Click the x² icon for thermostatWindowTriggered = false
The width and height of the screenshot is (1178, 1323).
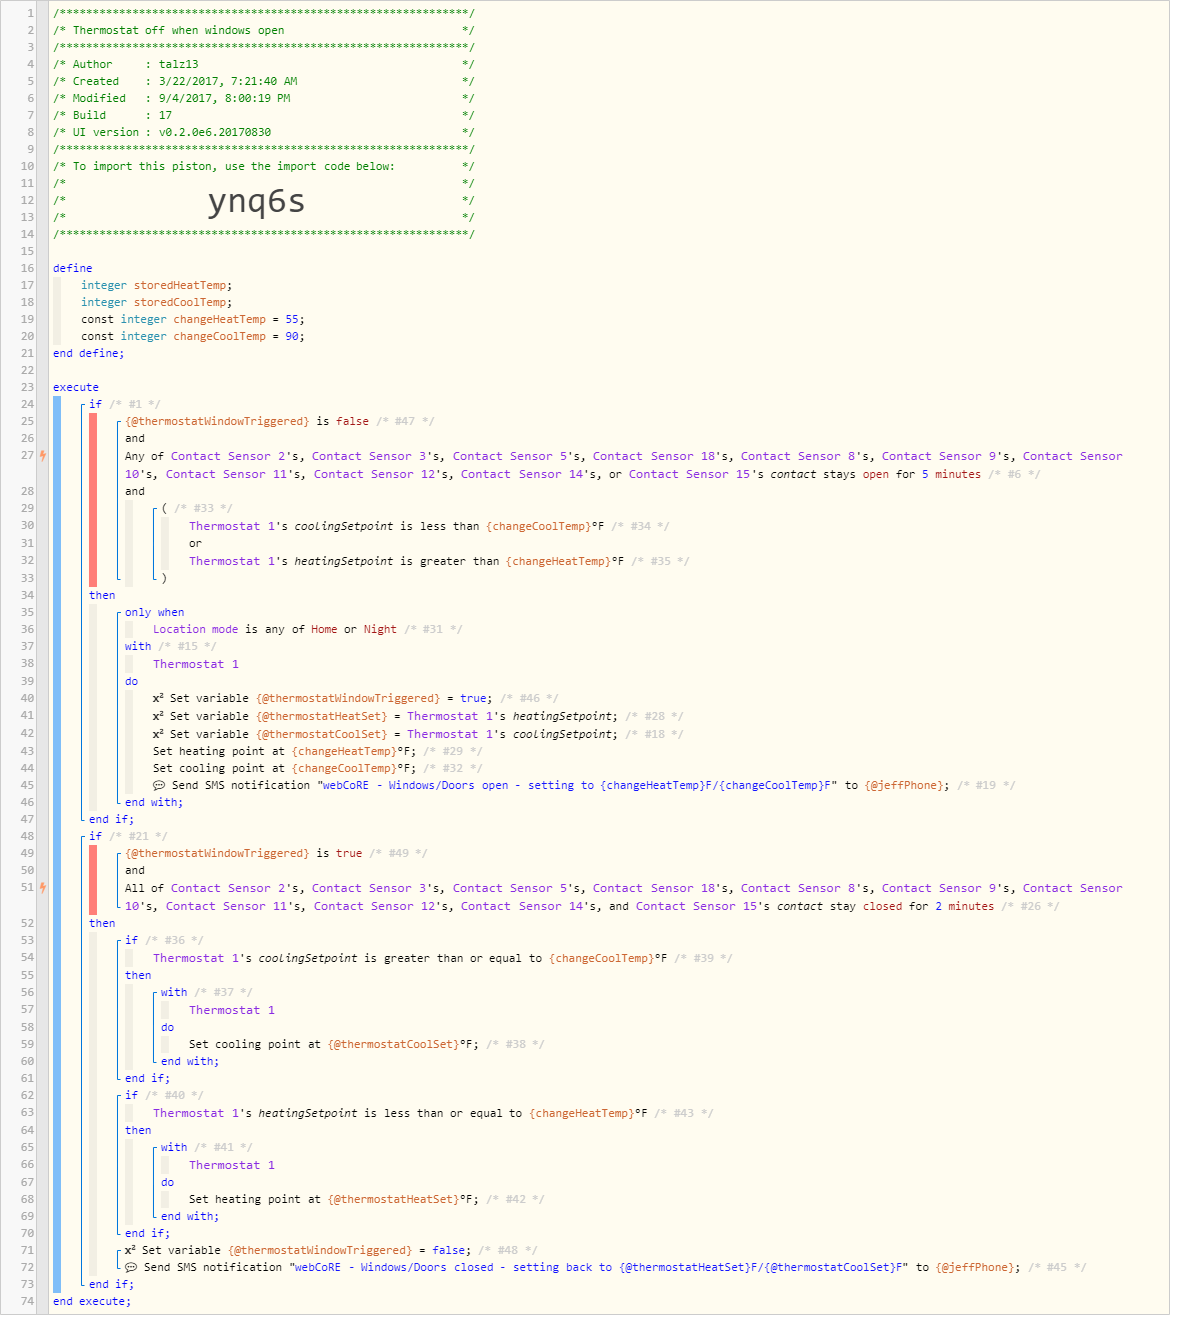[x=130, y=1250]
